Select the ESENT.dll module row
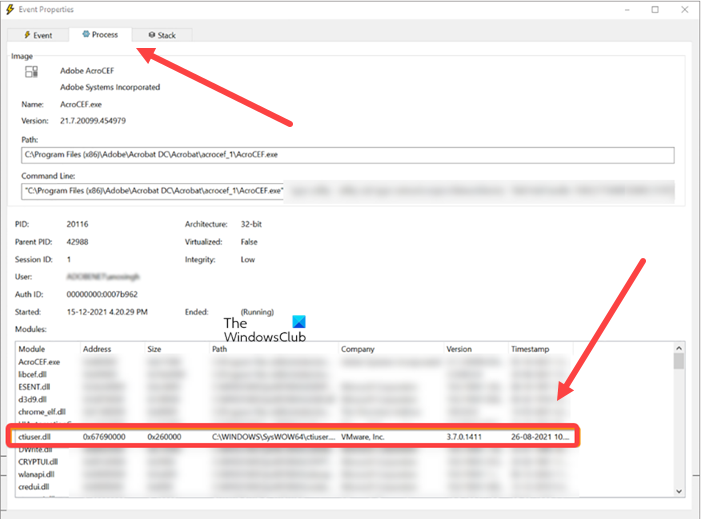 295,387
